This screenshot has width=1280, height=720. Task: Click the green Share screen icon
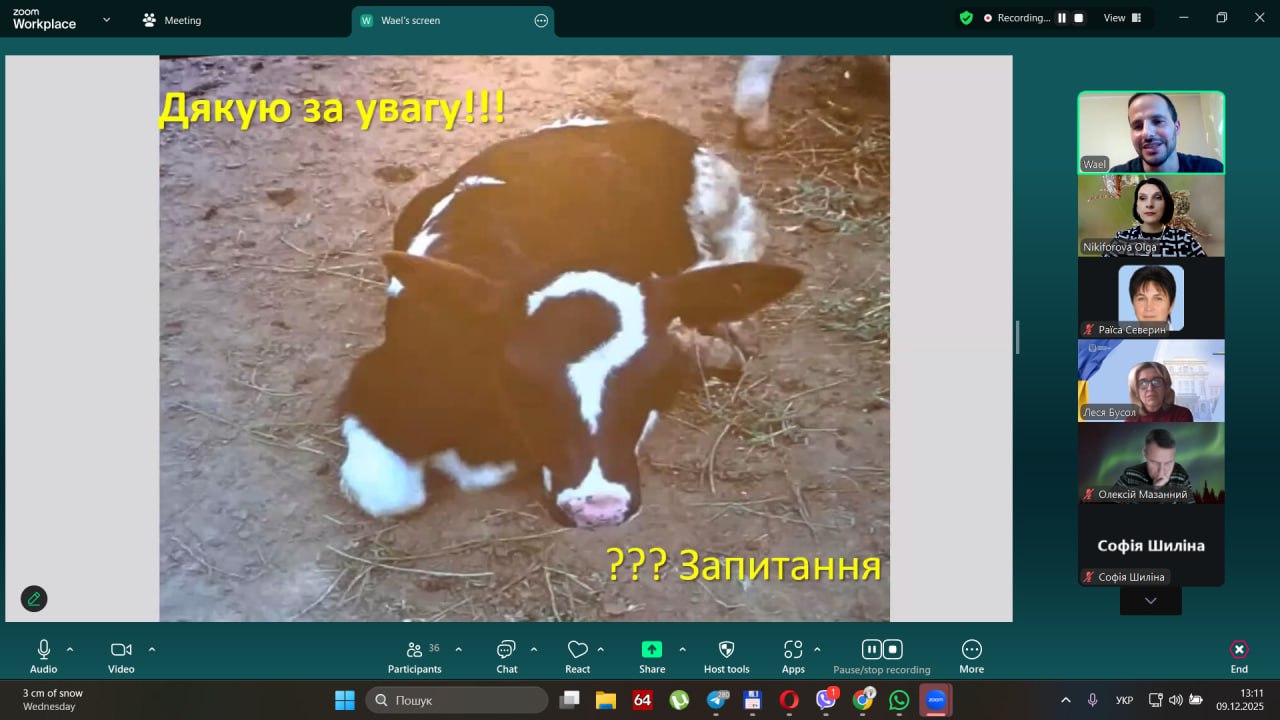(x=652, y=650)
